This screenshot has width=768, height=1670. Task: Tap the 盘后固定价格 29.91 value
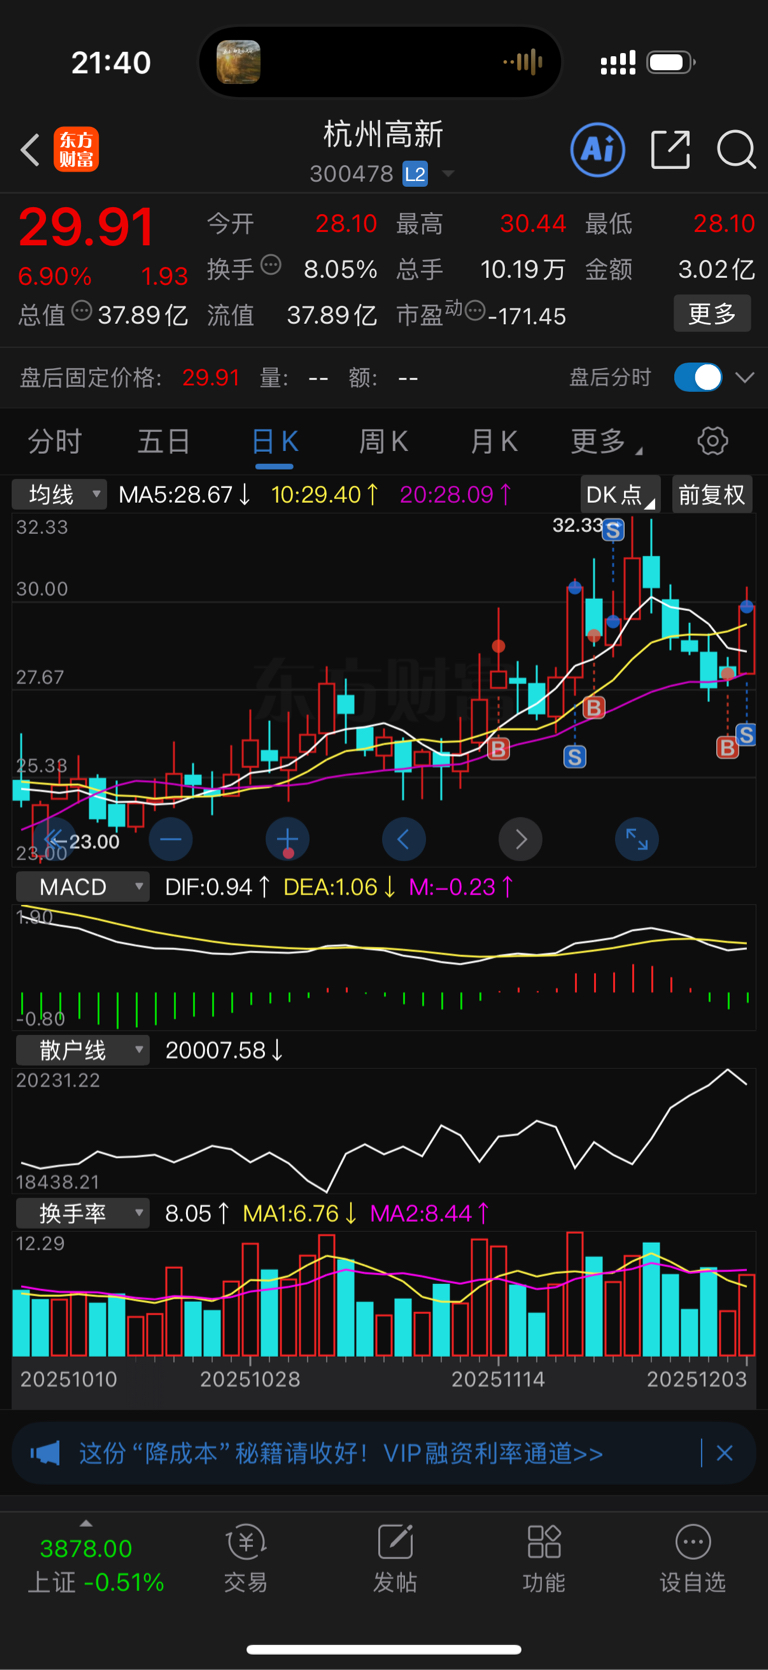(x=211, y=378)
